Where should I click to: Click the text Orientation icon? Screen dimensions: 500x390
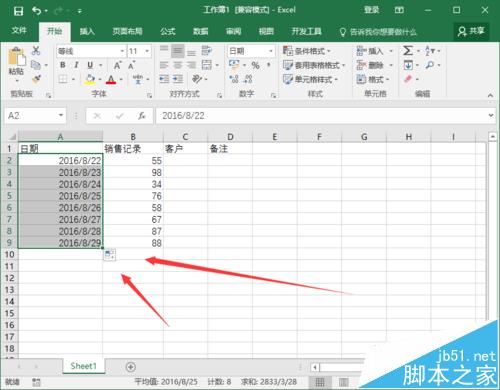pyautogui.click(x=197, y=79)
